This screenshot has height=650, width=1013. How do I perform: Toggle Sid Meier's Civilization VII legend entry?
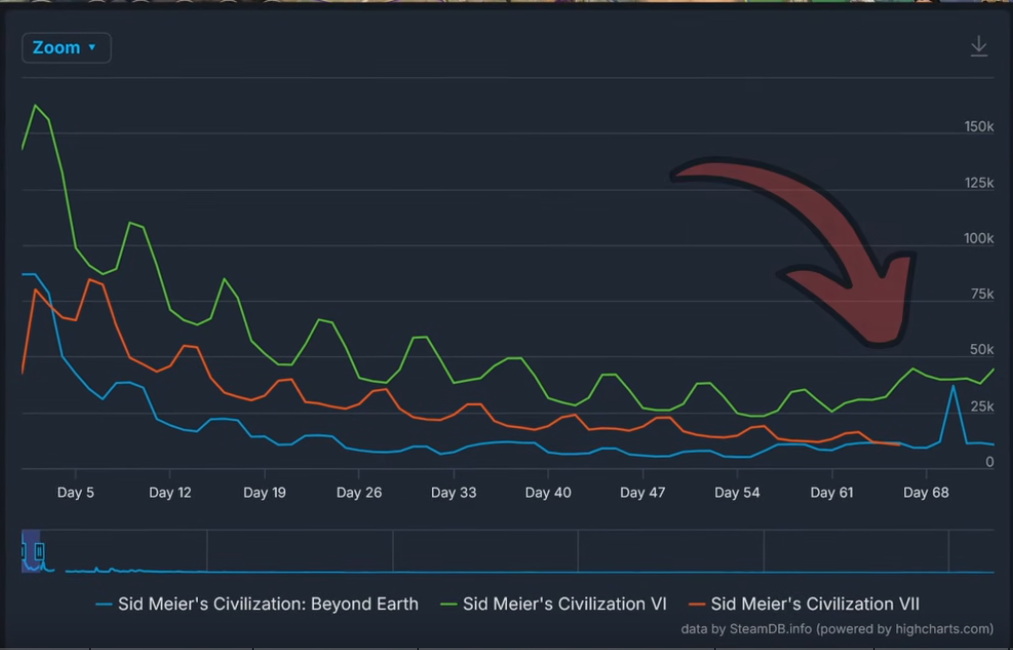pyautogui.click(x=804, y=604)
